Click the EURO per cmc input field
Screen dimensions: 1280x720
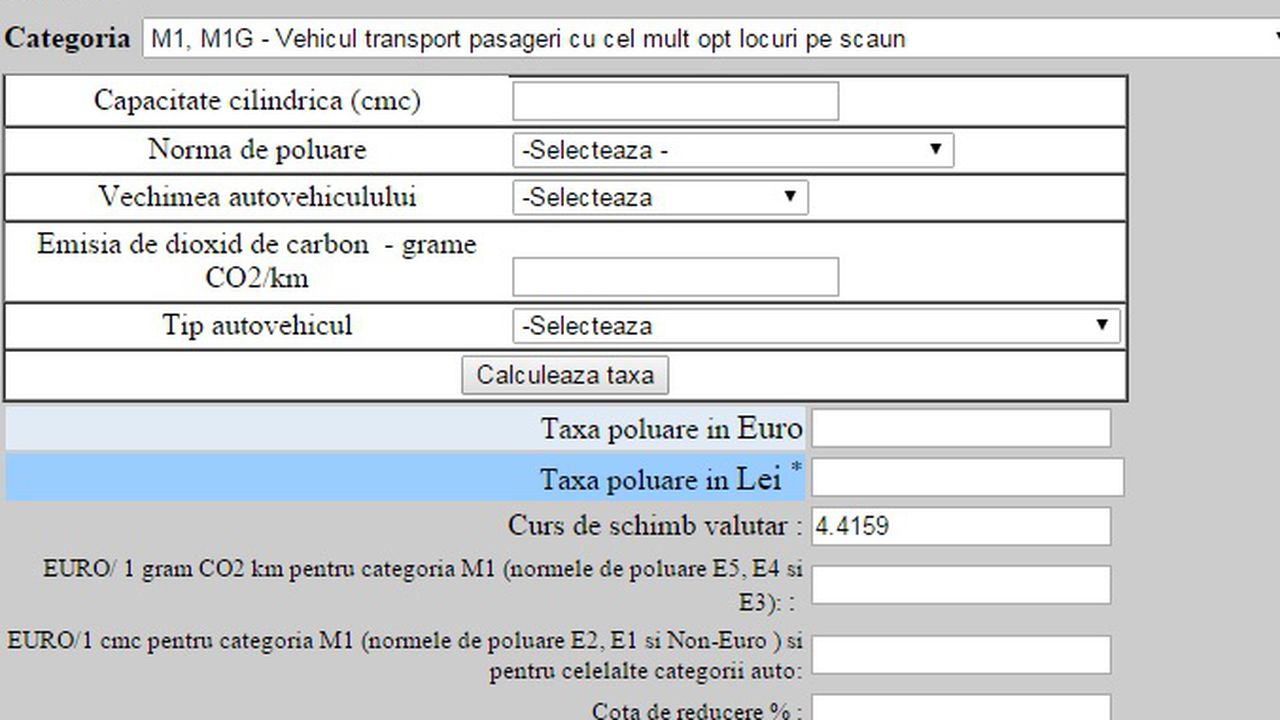961,653
